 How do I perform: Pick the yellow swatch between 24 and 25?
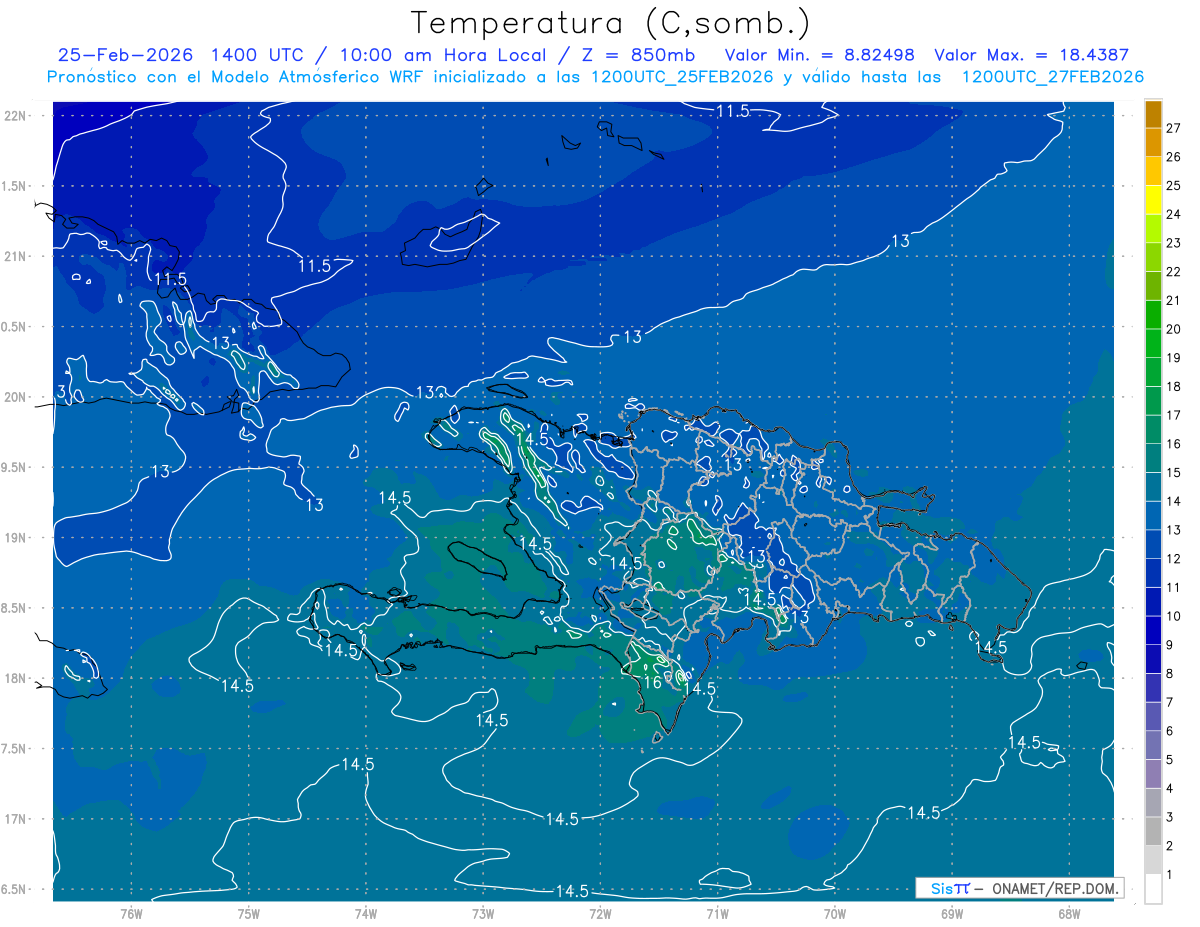1154,200
